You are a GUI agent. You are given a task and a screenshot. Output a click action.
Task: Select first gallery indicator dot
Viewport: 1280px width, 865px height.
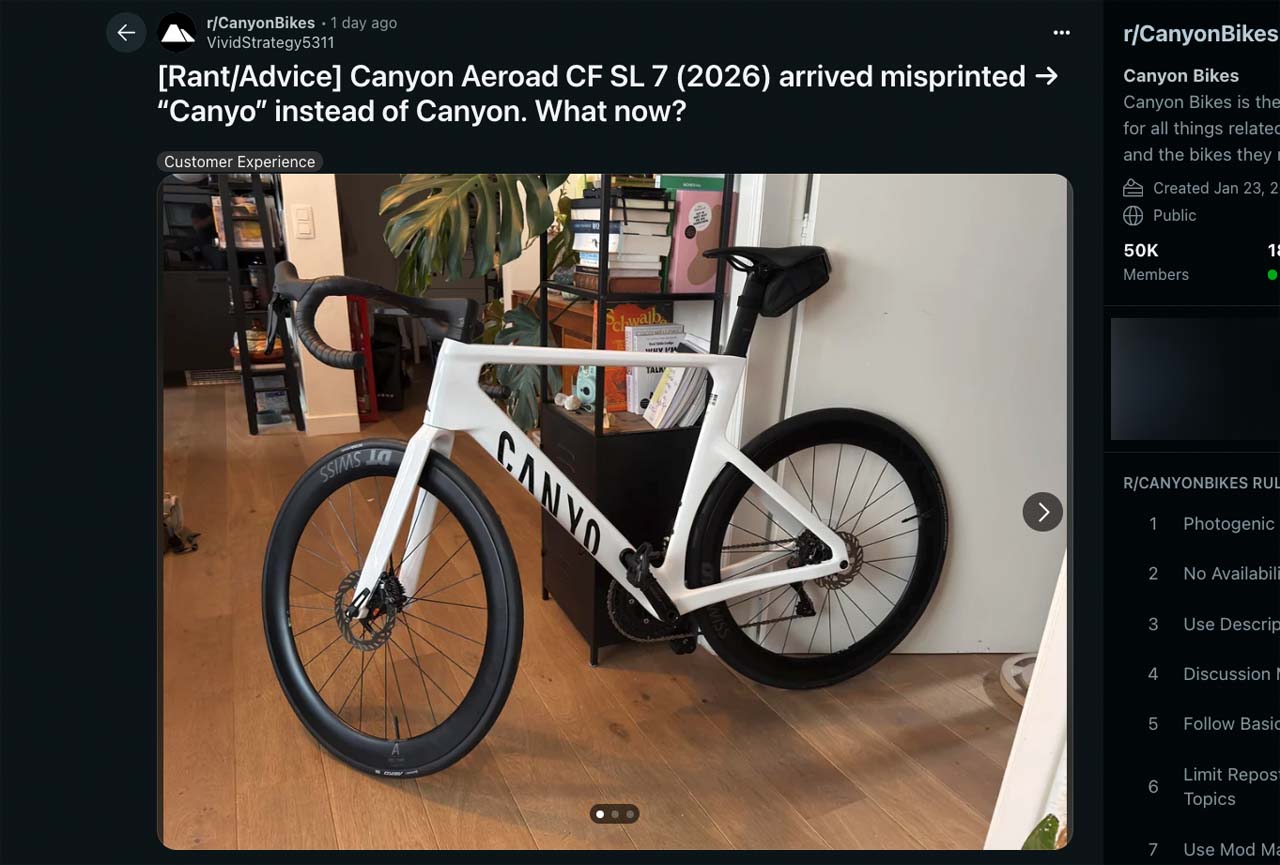[x=600, y=814]
